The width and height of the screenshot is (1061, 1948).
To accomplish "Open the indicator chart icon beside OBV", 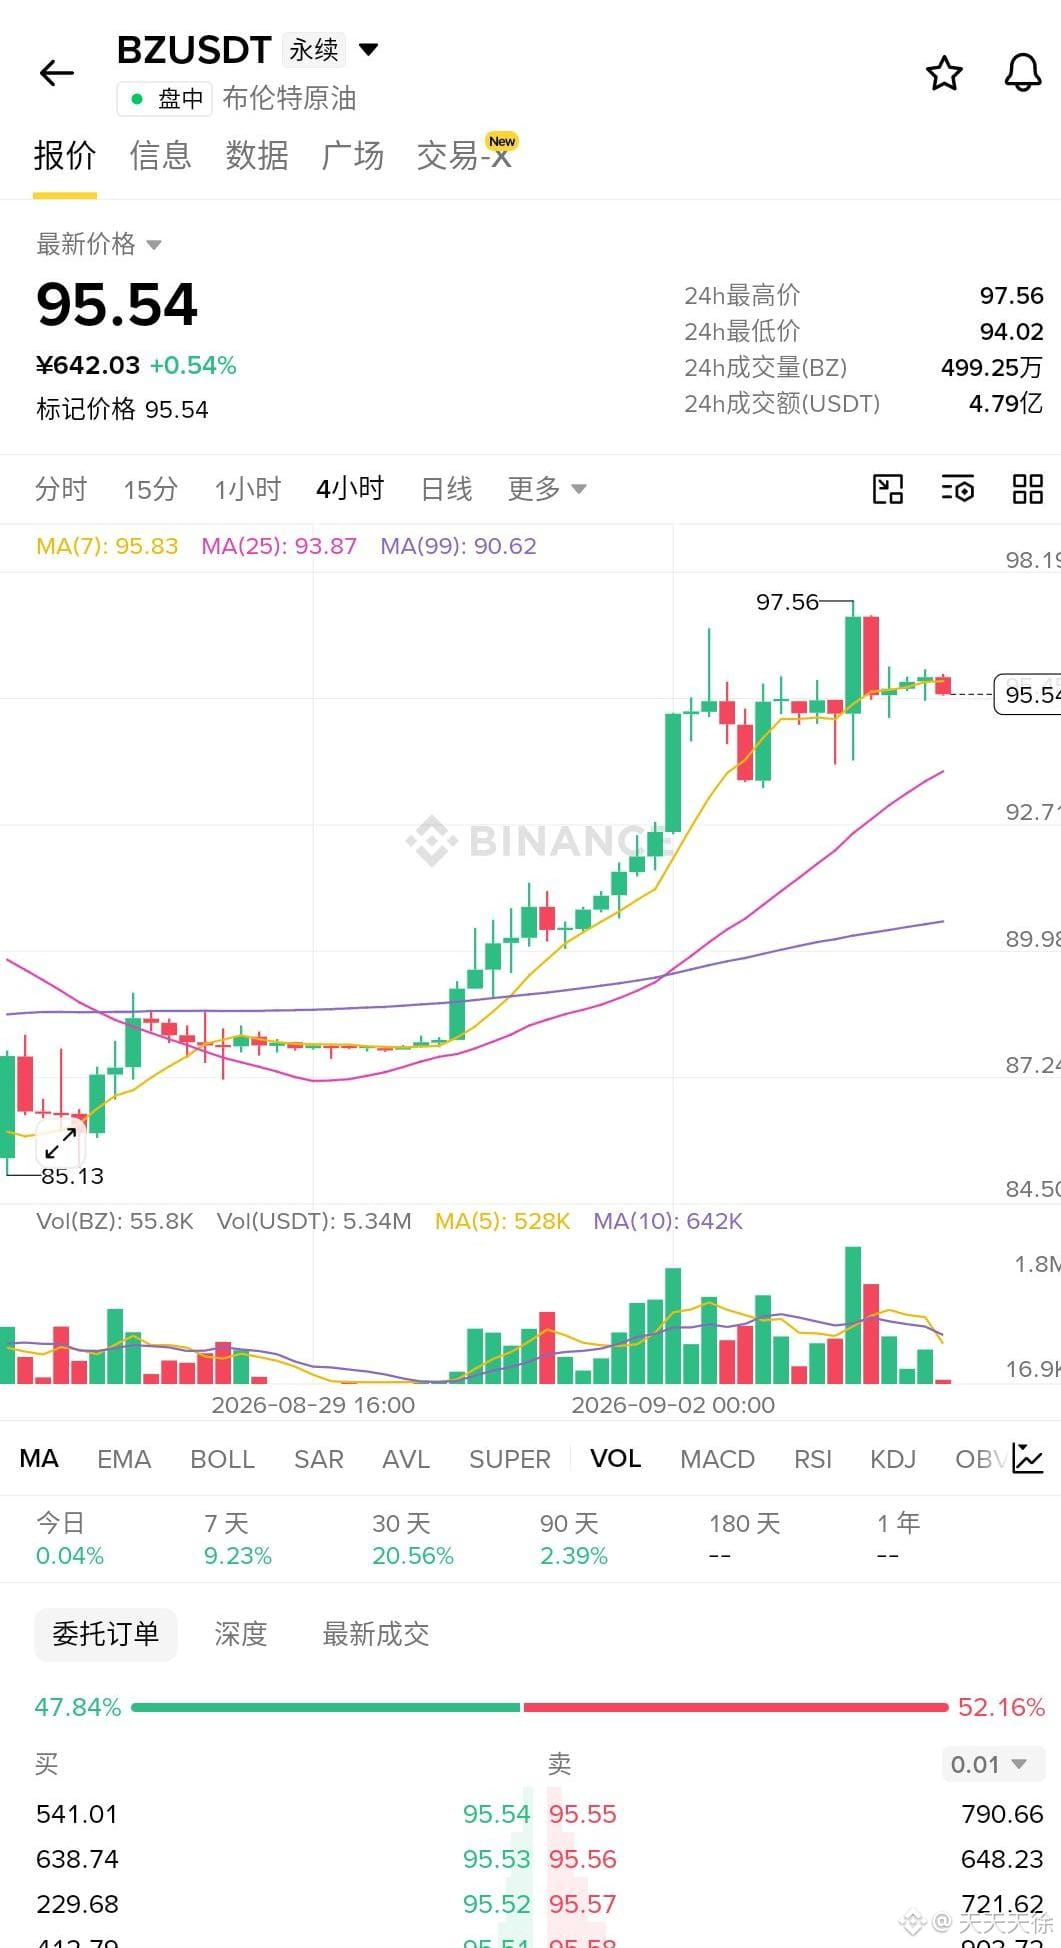I will (x=1028, y=1458).
